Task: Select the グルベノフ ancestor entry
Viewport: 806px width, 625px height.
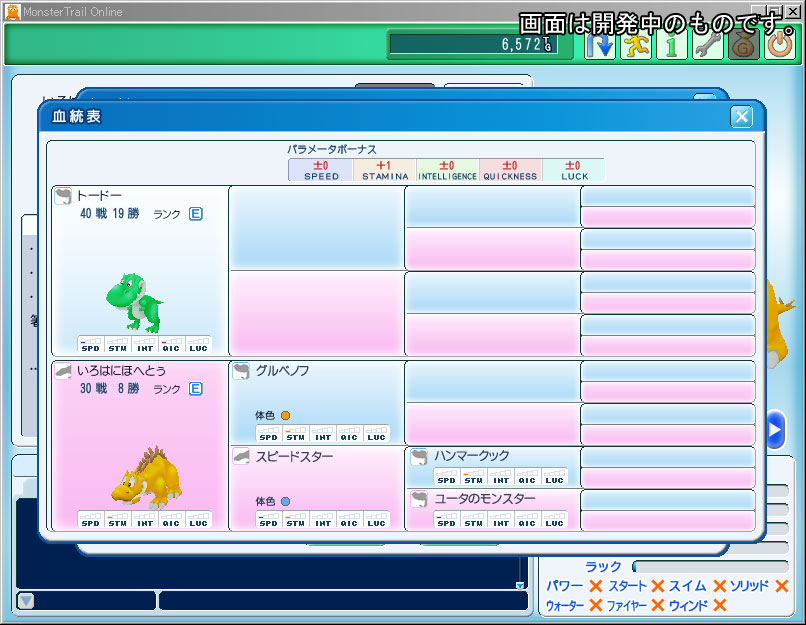Action: 281,371
